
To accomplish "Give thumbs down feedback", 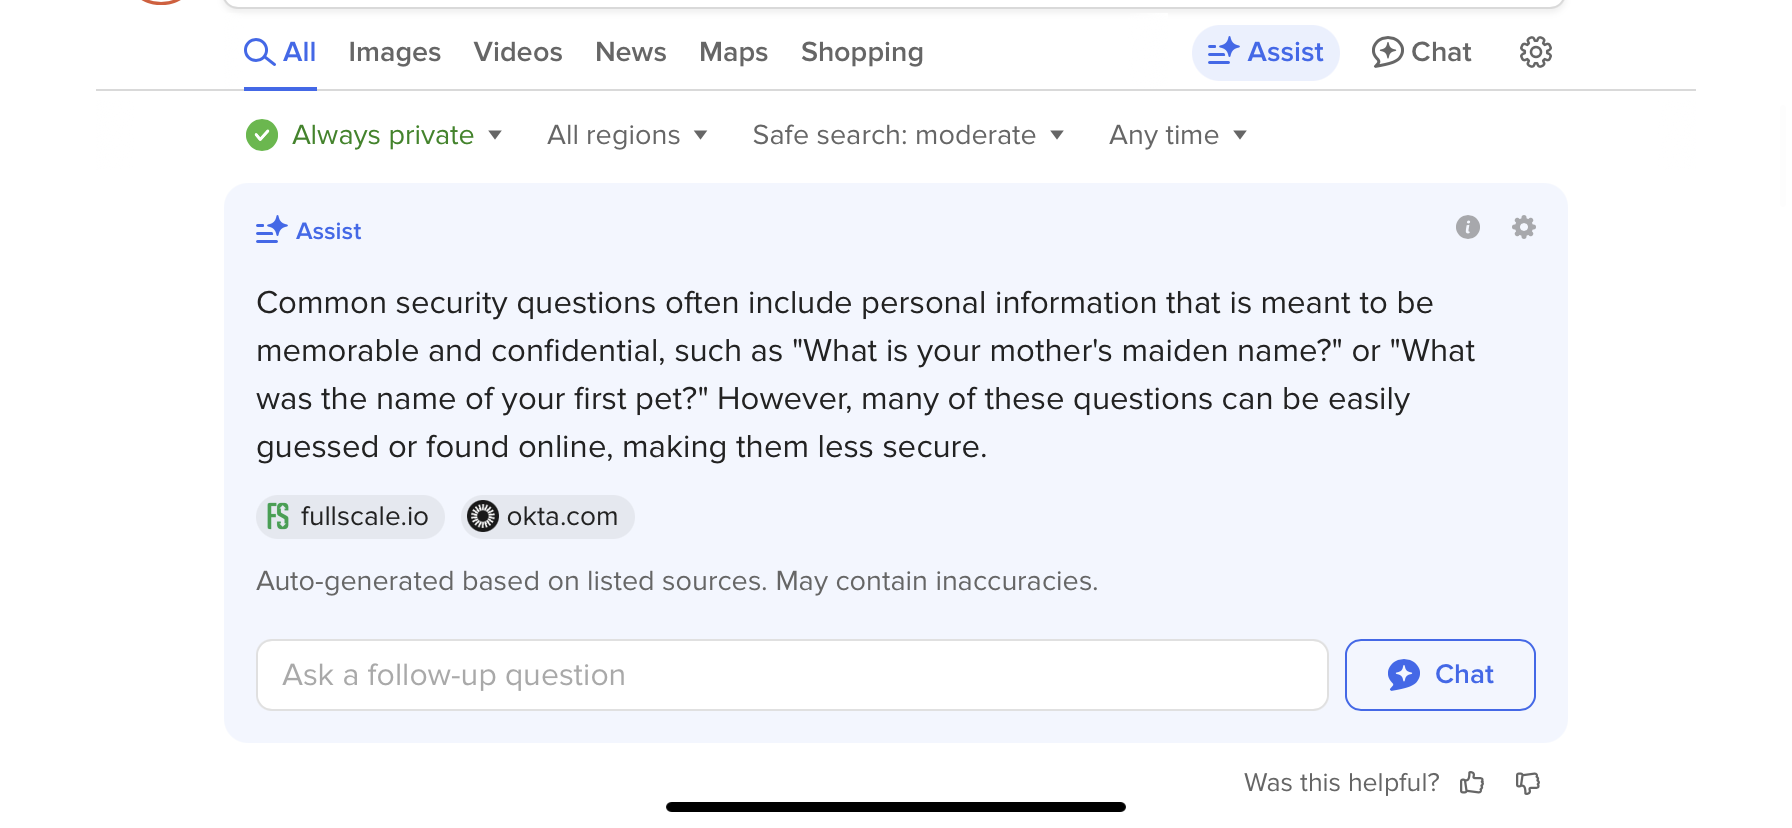I will click(x=1527, y=782).
